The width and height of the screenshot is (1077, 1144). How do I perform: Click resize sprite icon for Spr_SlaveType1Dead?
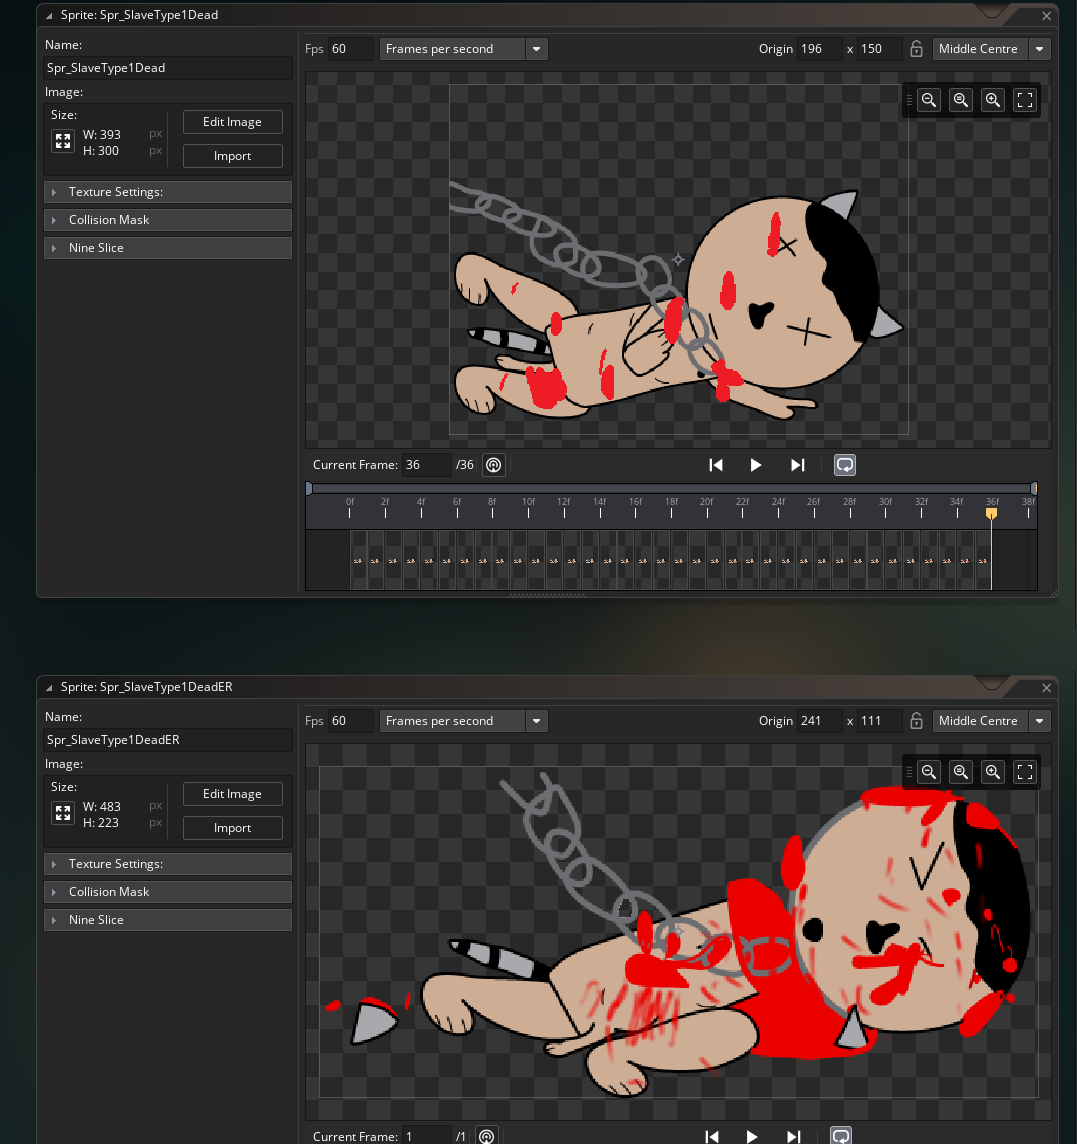63,142
